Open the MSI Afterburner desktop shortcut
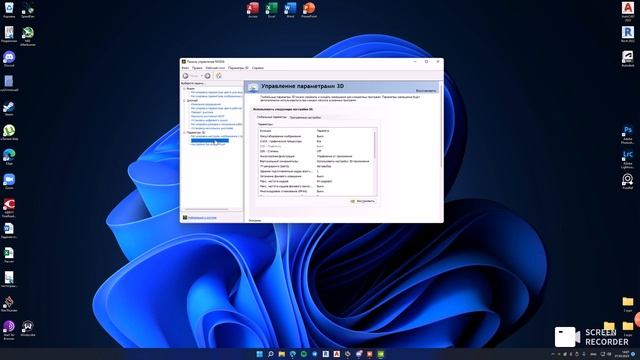Image resolution: width=640 pixels, height=360 pixels. [x=28, y=36]
